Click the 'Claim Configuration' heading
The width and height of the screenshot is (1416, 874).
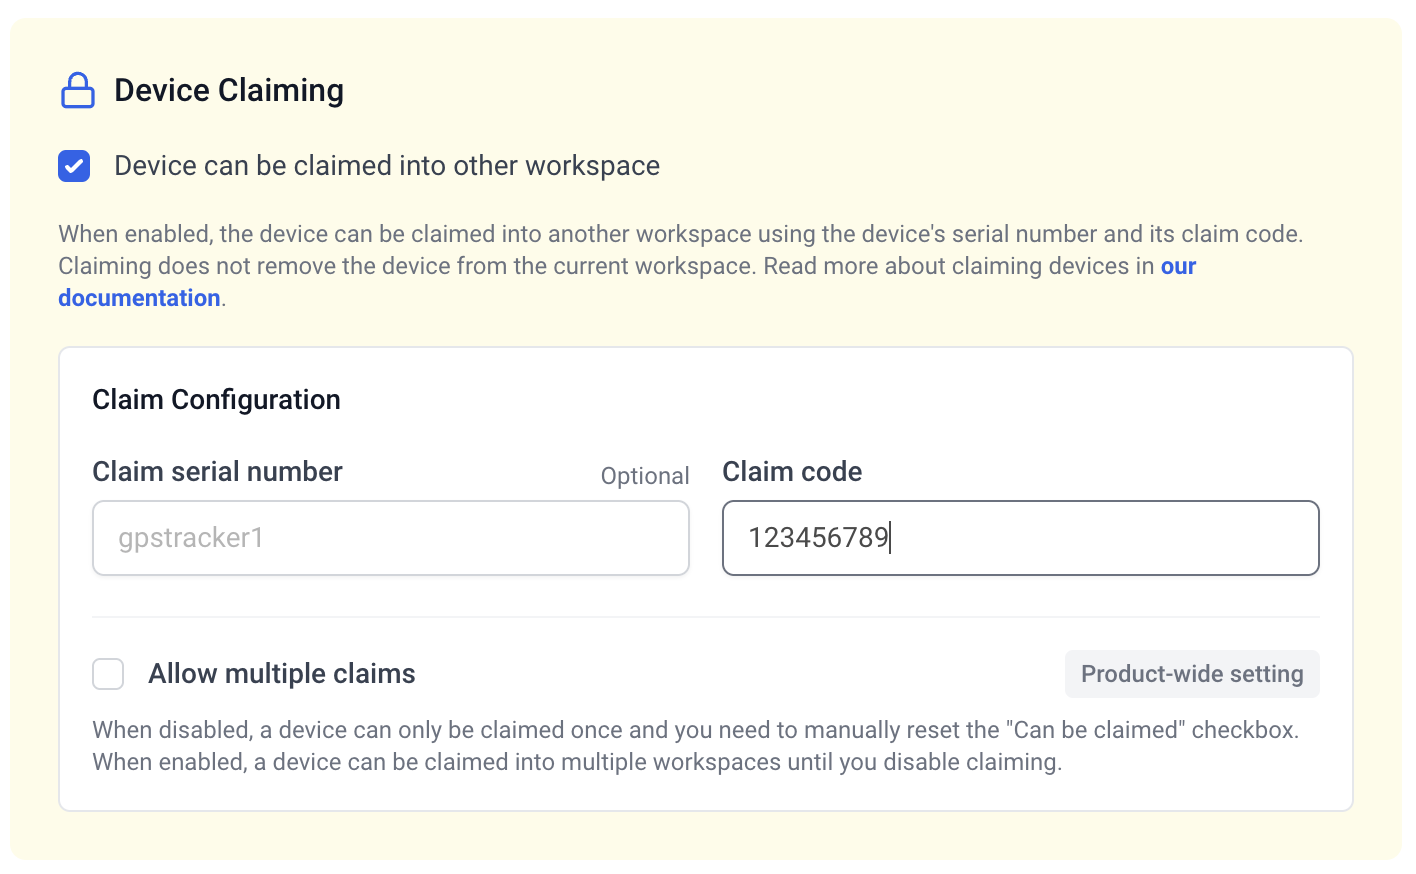tap(216, 400)
